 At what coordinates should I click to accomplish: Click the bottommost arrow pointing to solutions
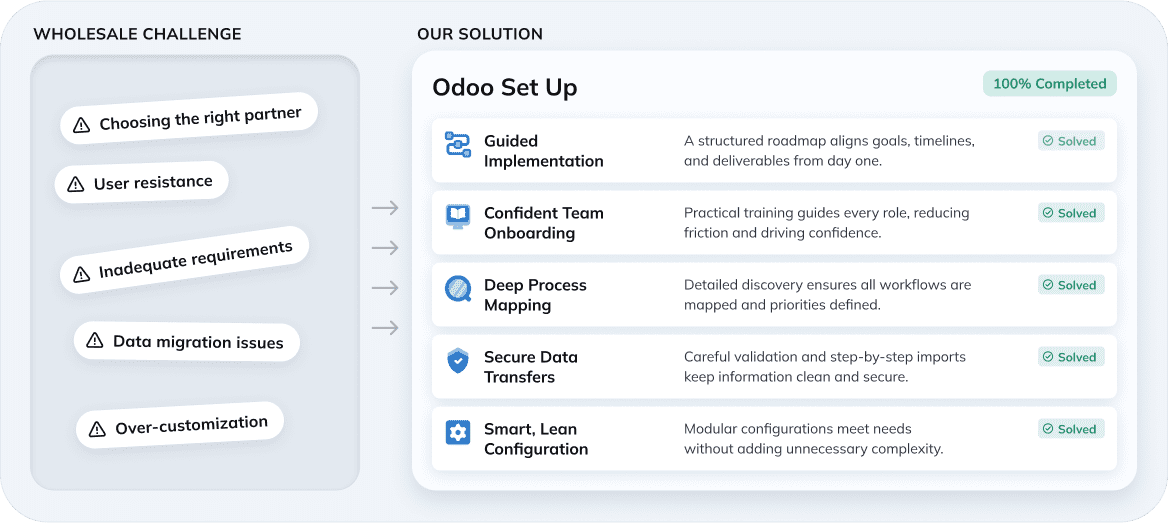point(385,328)
